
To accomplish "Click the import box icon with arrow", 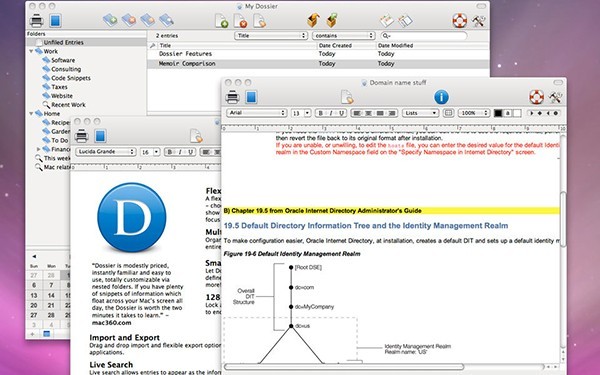I will [x=313, y=20].
